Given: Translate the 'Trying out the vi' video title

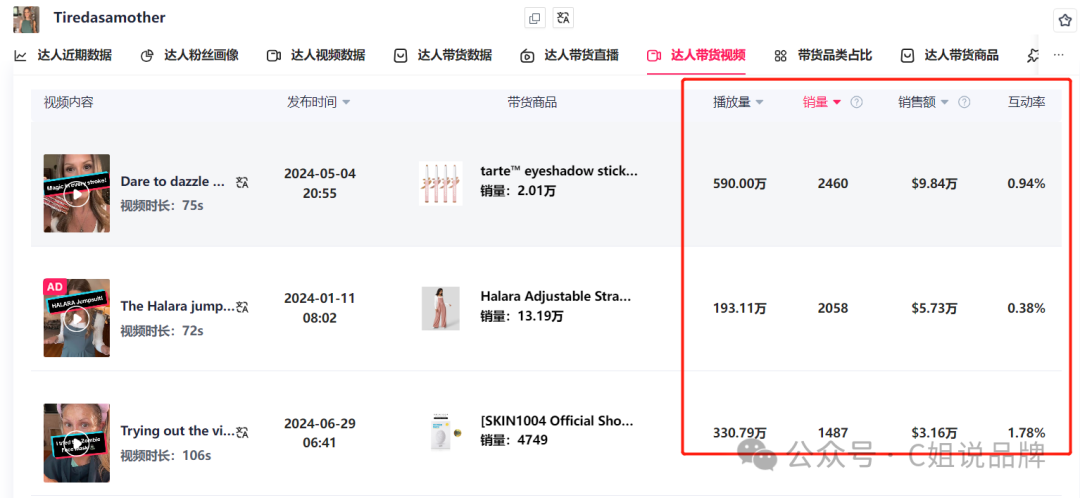Looking at the screenshot, I should [242, 432].
